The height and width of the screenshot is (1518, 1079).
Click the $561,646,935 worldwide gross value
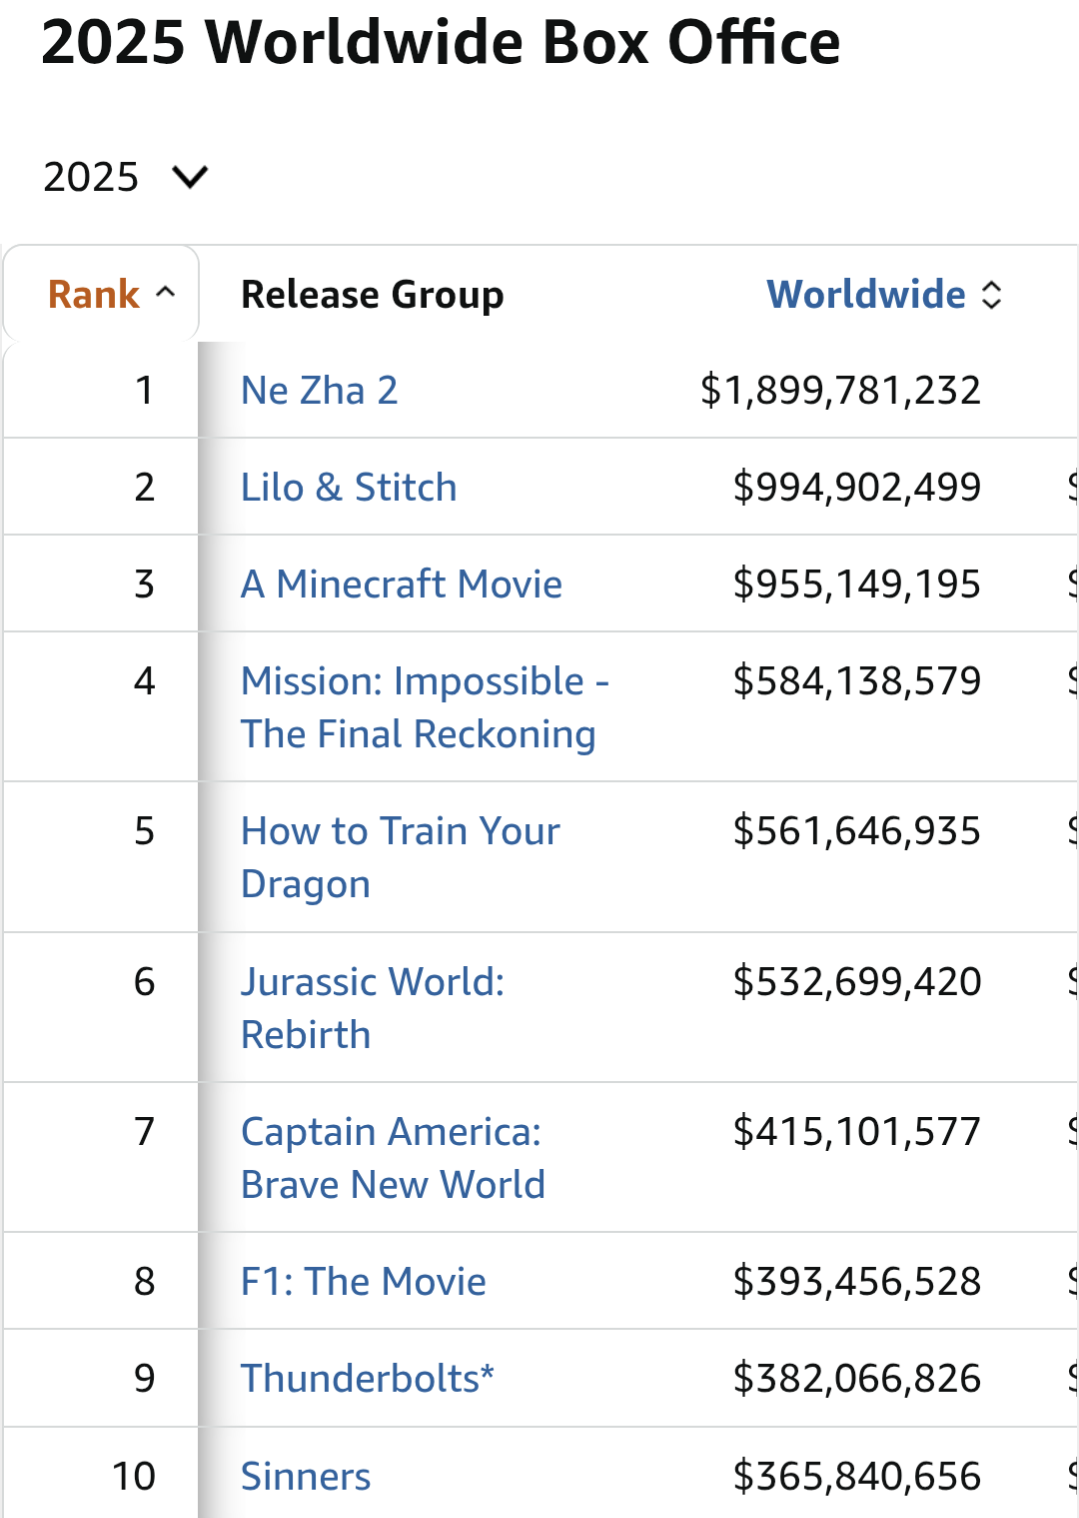[x=857, y=831]
